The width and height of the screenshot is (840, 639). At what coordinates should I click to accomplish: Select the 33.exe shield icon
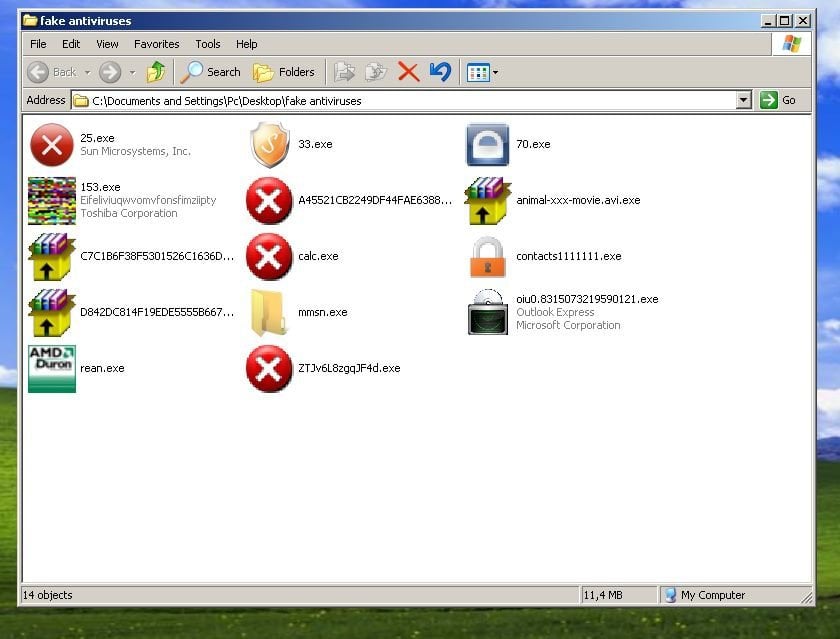(269, 145)
